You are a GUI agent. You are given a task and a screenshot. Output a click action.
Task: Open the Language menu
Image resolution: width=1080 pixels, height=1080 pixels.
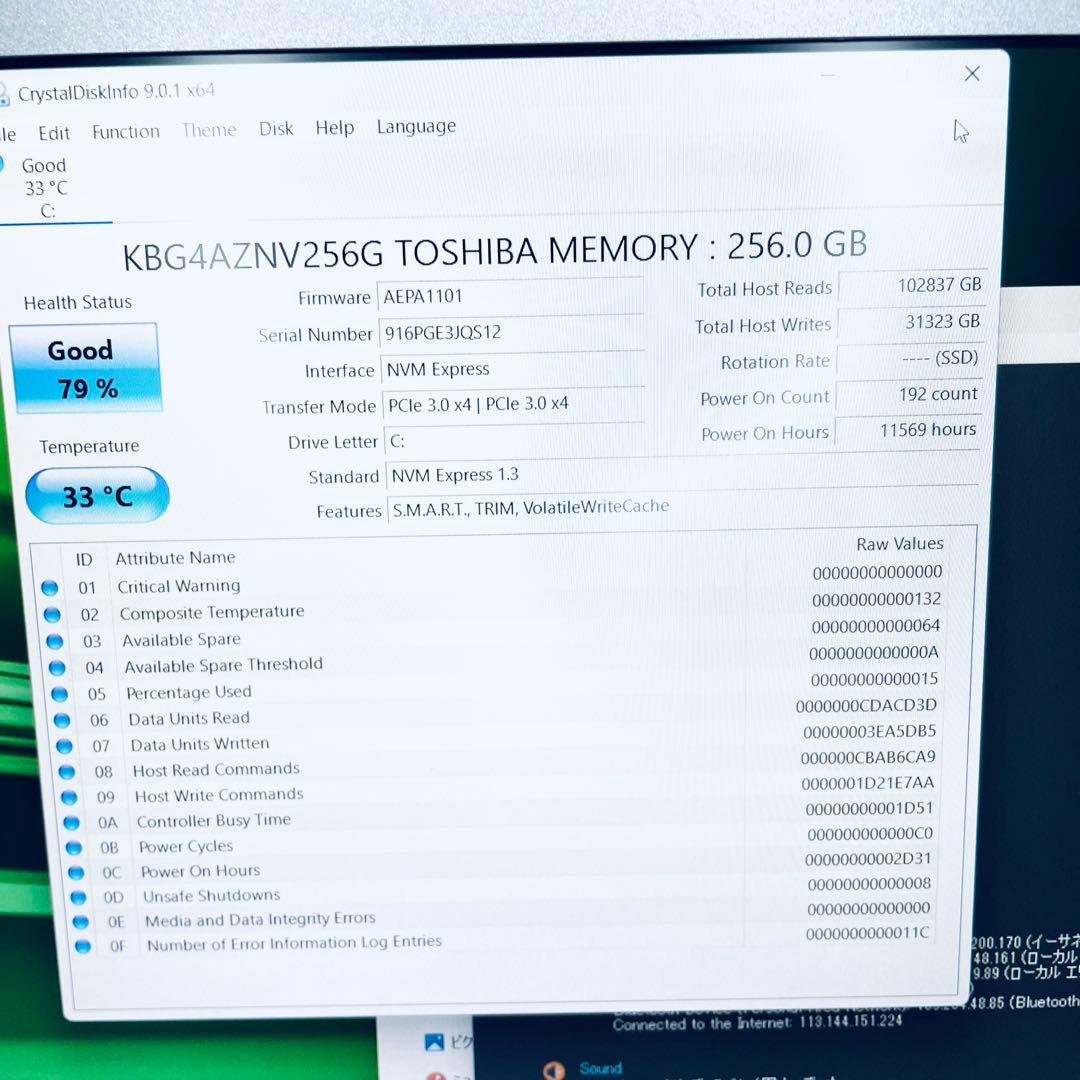click(x=415, y=126)
